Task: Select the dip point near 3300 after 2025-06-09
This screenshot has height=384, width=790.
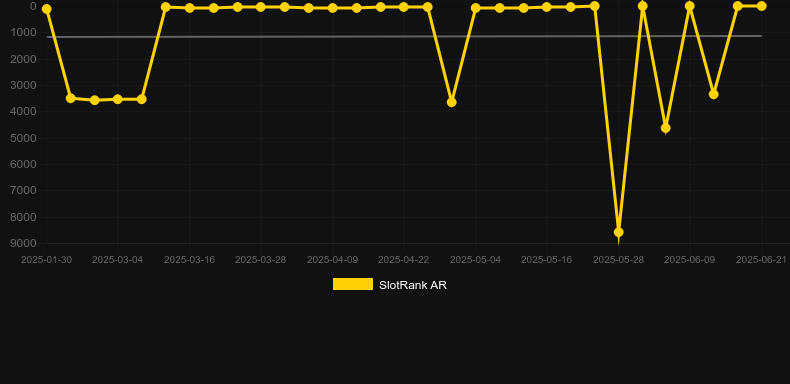Action: [x=713, y=94]
